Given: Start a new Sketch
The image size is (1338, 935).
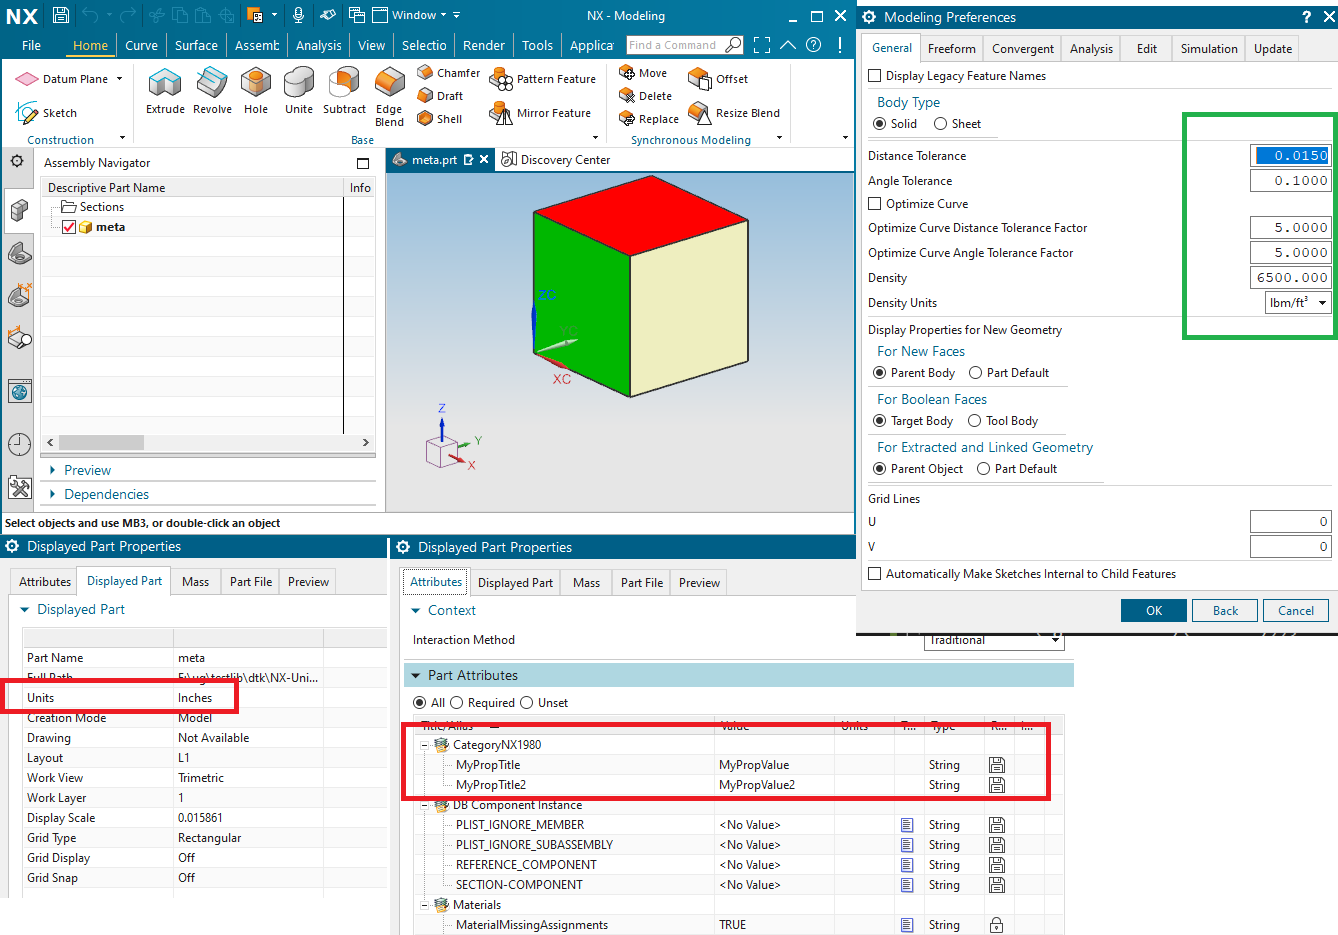Looking at the screenshot, I should click(46, 113).
